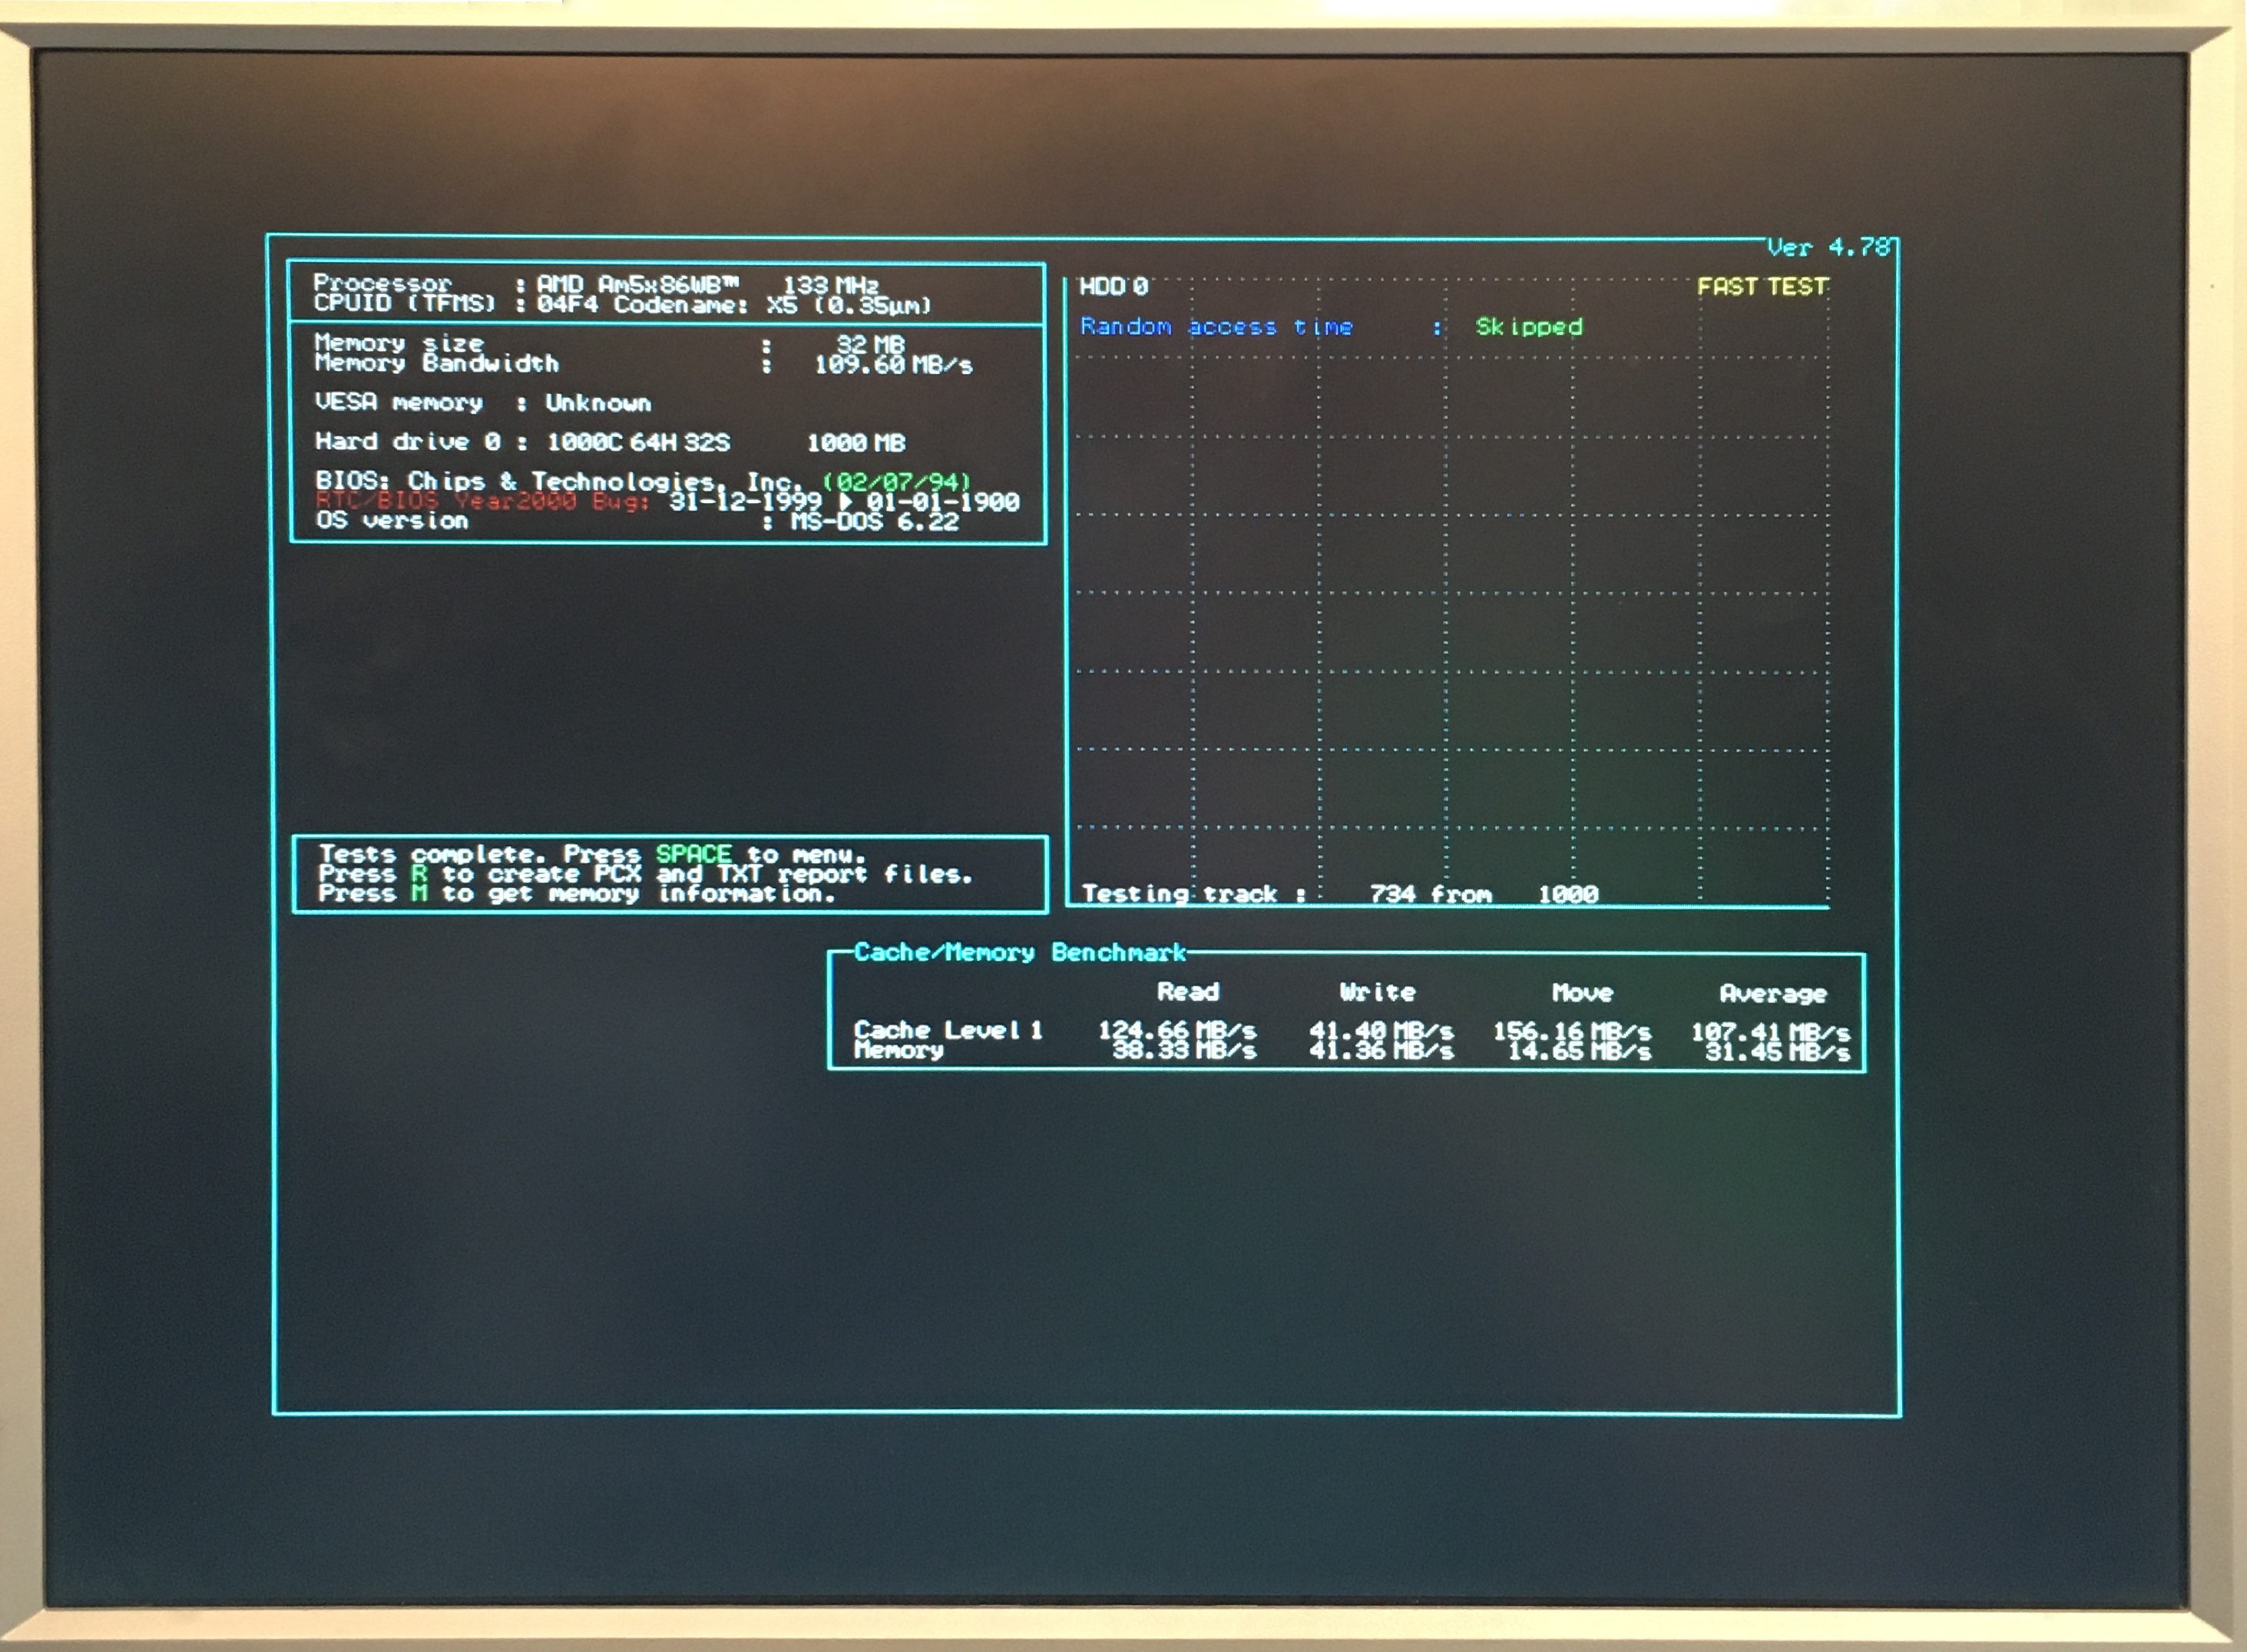Click 'to create PCX and TXT report files.' text

point(708,874)
